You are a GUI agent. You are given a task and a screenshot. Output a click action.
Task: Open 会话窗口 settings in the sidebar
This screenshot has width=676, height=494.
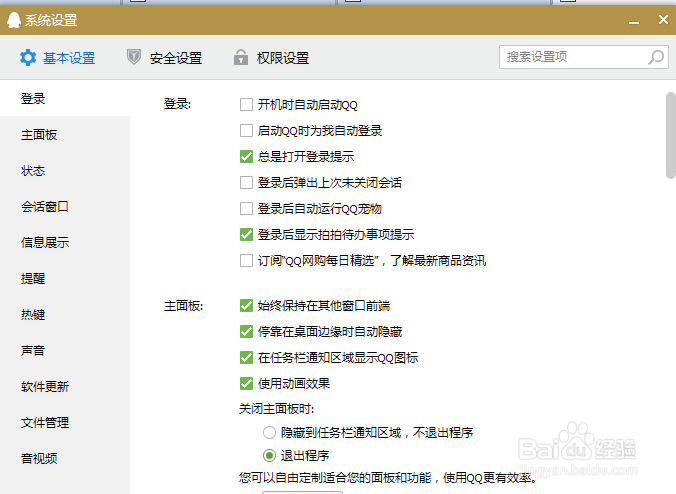(x=65, y=207)
